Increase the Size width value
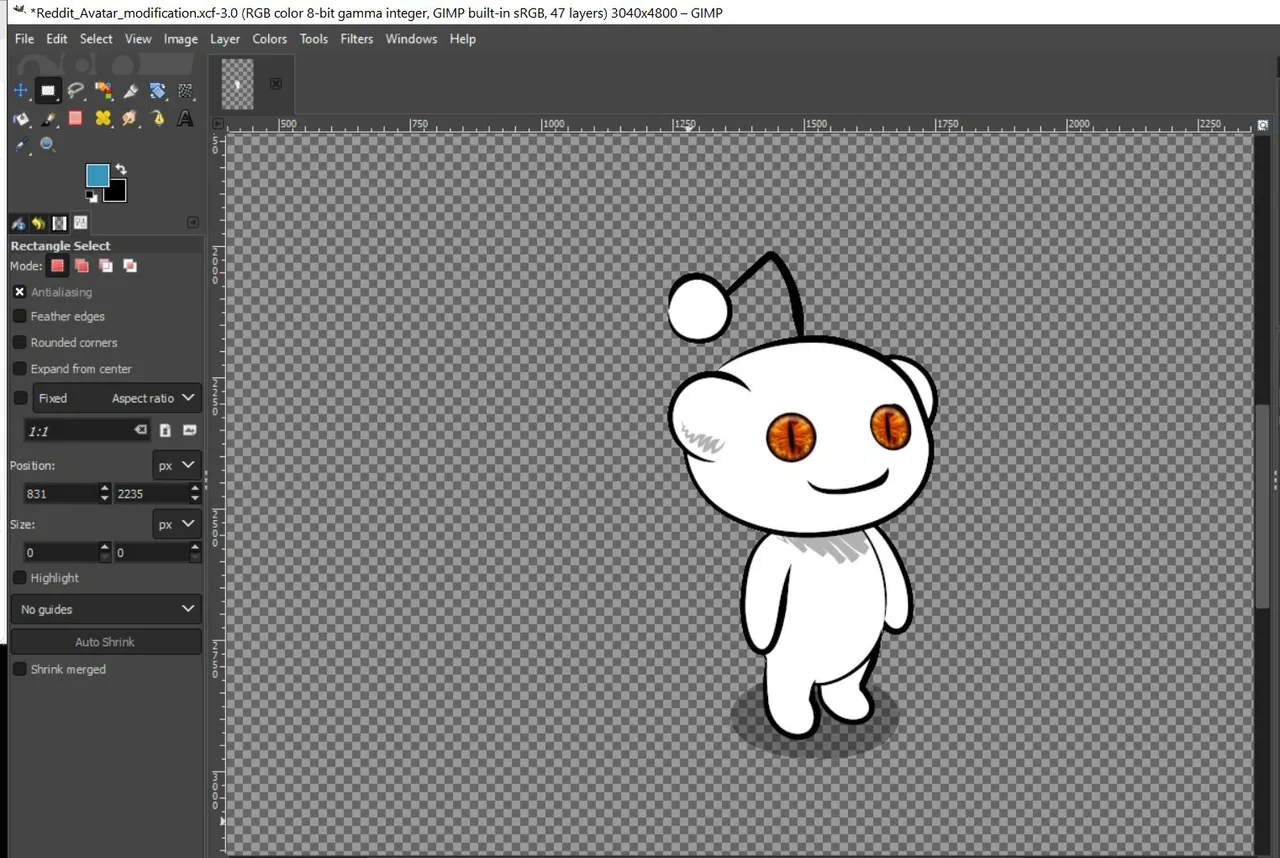1280x858 pixels. pyautogui.click(x=105, y=548)
